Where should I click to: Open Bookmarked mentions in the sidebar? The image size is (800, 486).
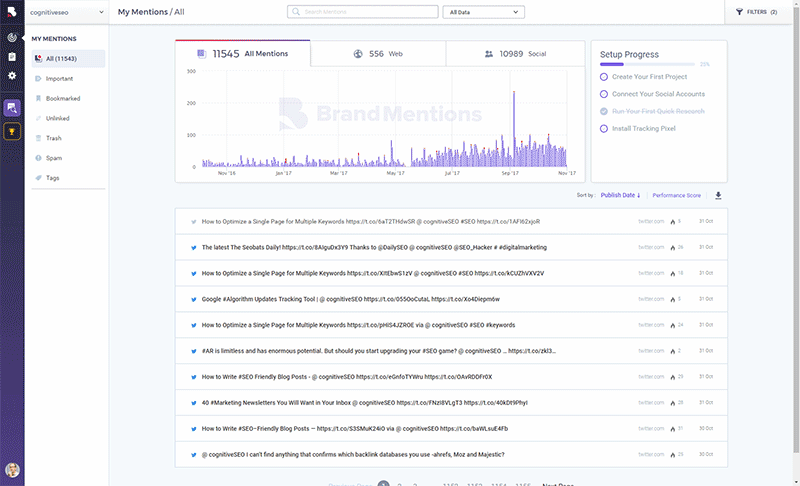62,98
